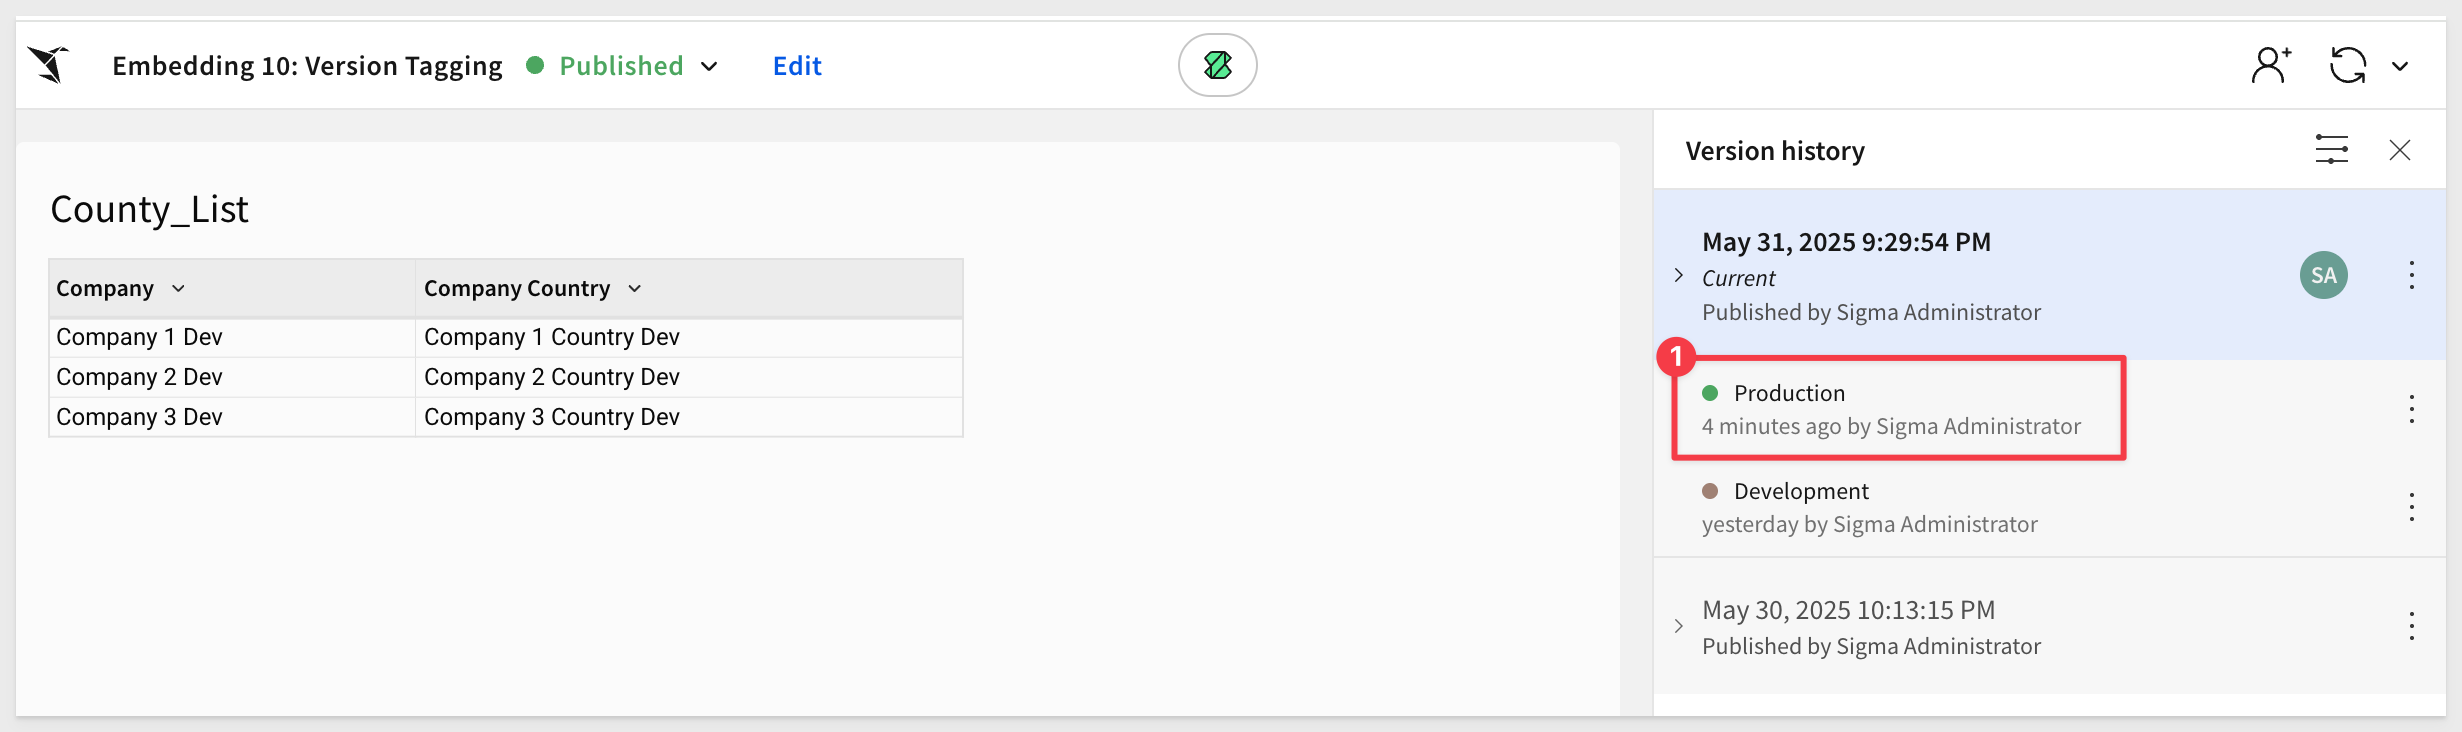Open the green Sigma assistant icon

coord(1217,65)
